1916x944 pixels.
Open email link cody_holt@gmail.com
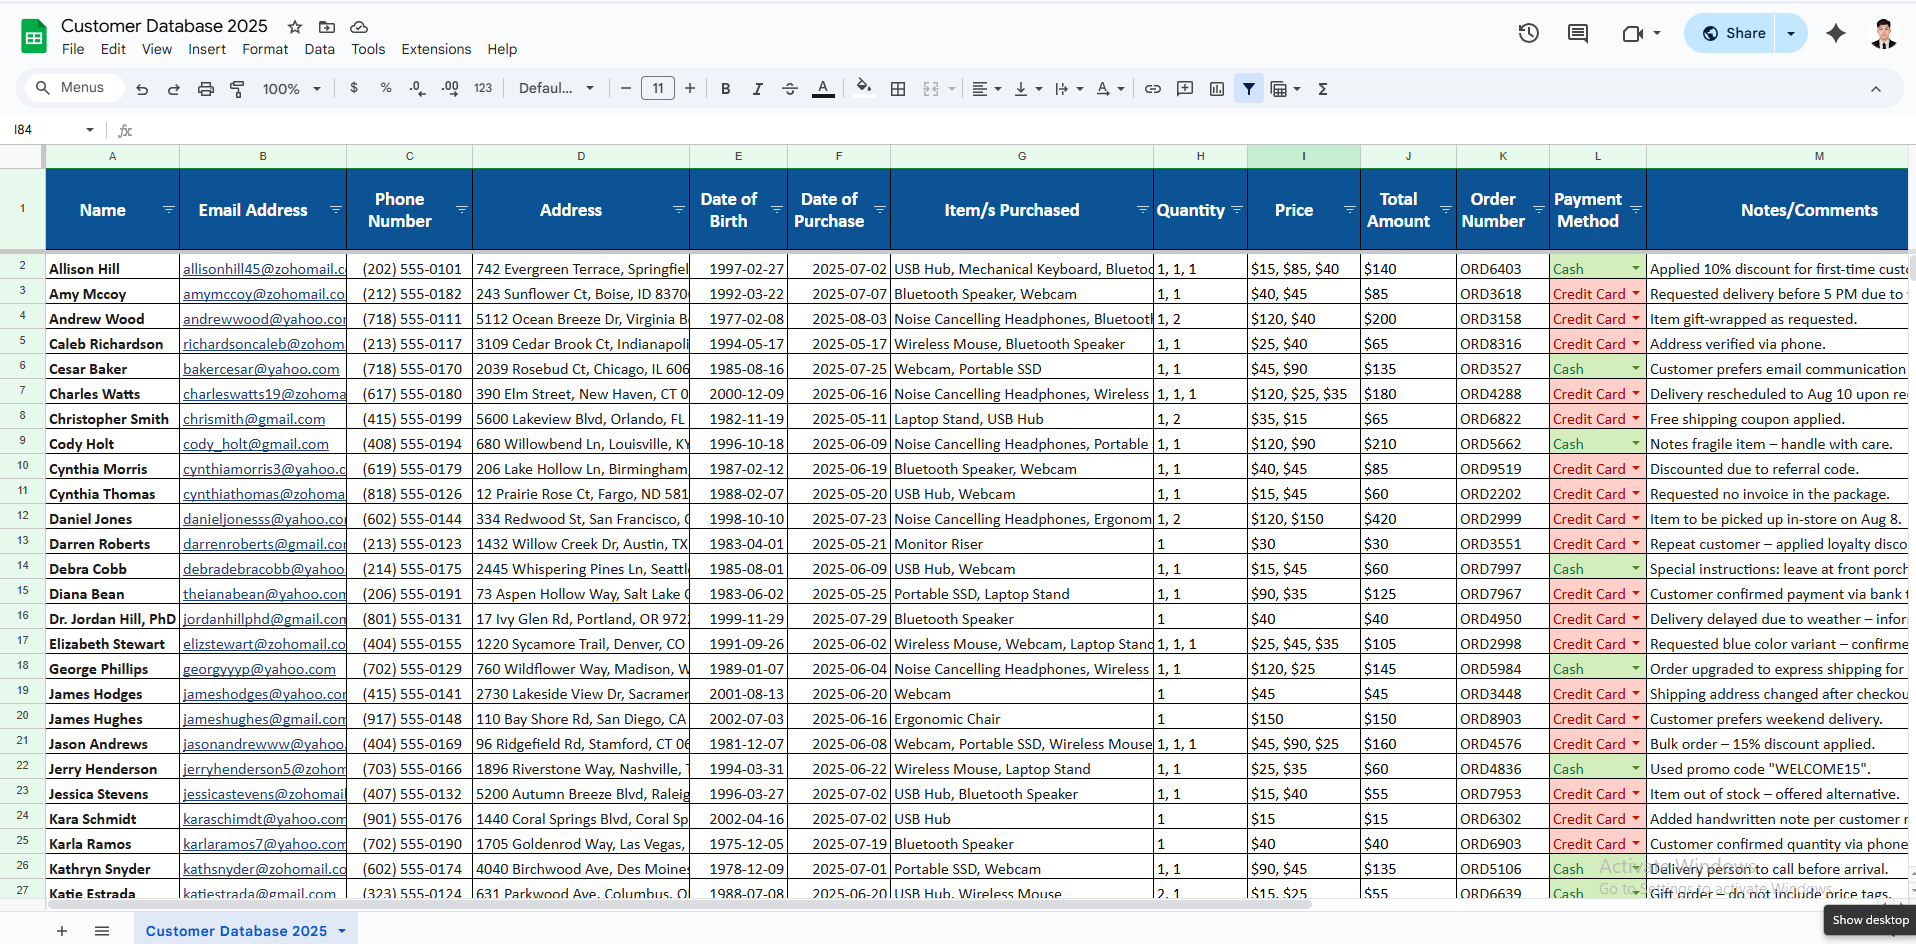coord(256,444)
